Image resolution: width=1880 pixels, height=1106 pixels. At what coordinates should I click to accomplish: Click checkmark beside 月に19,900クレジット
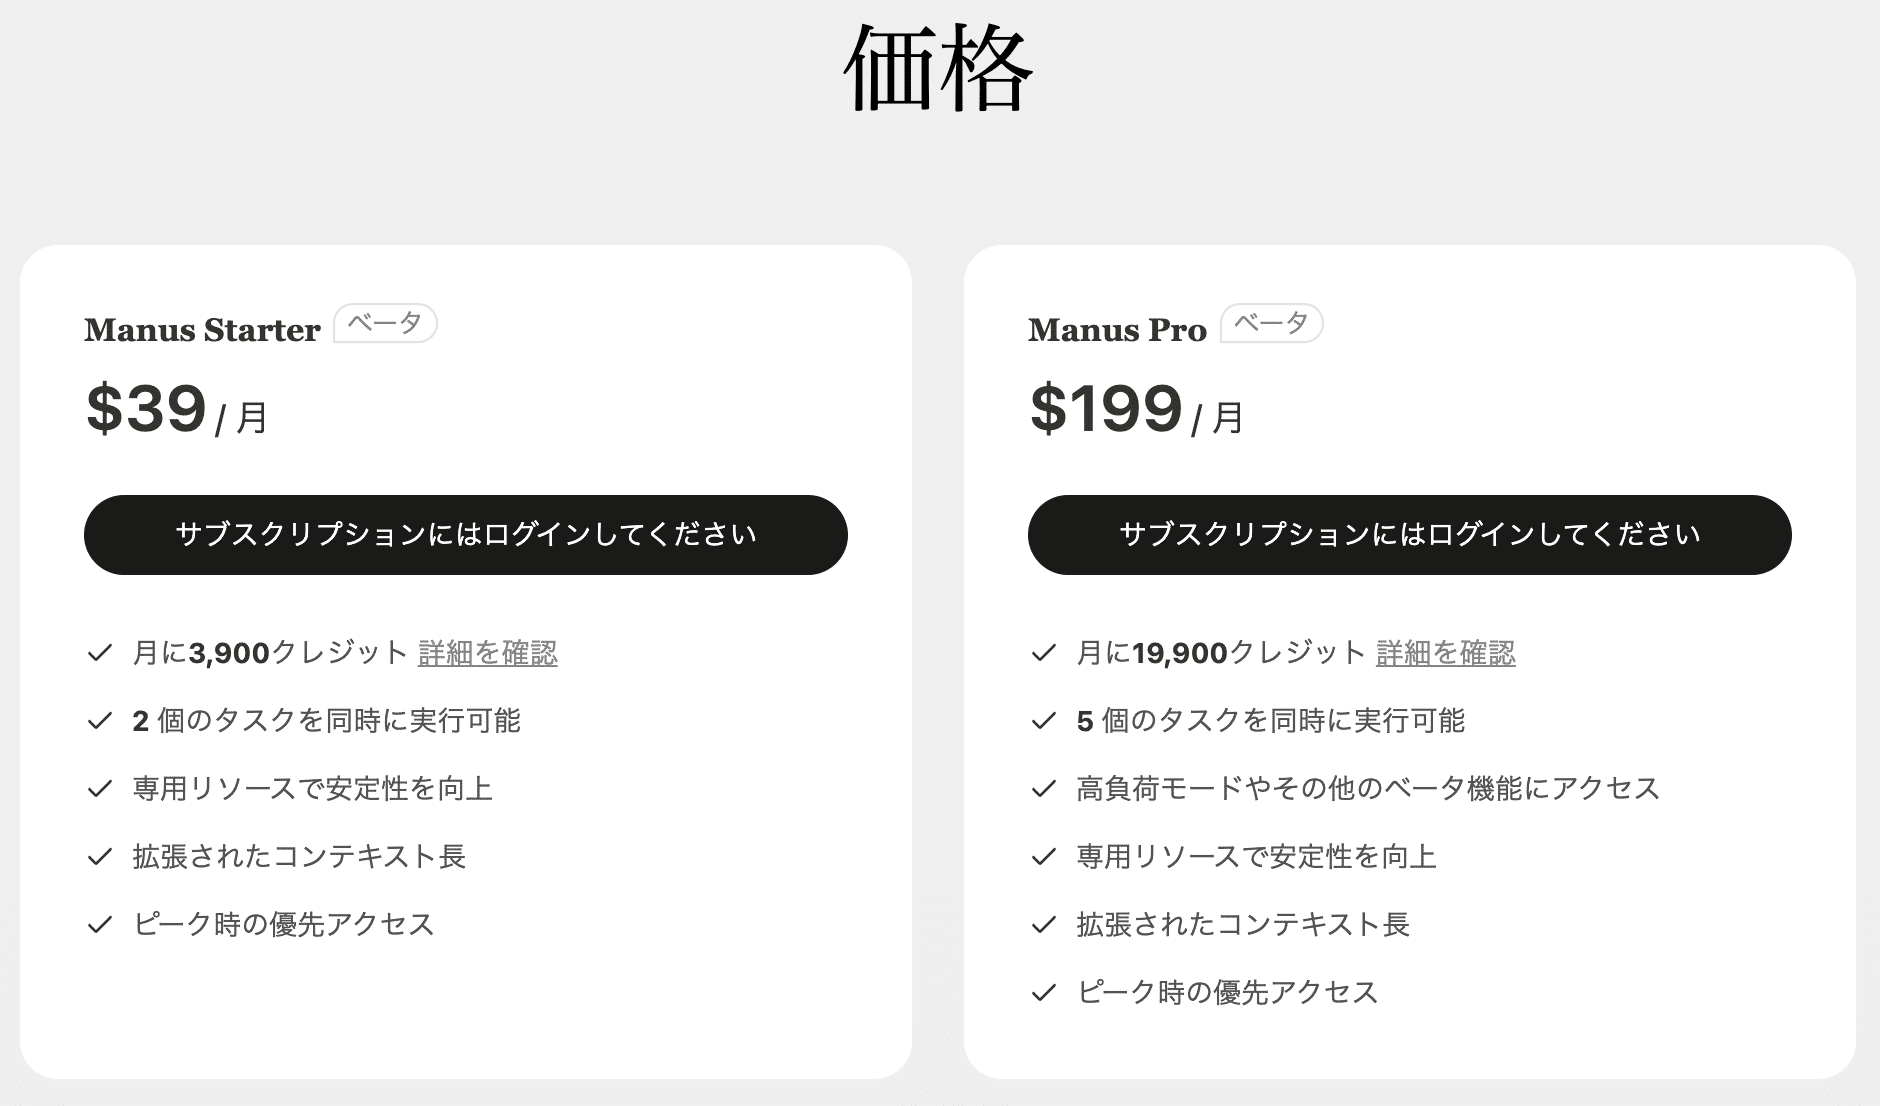tap(1044, 654)
